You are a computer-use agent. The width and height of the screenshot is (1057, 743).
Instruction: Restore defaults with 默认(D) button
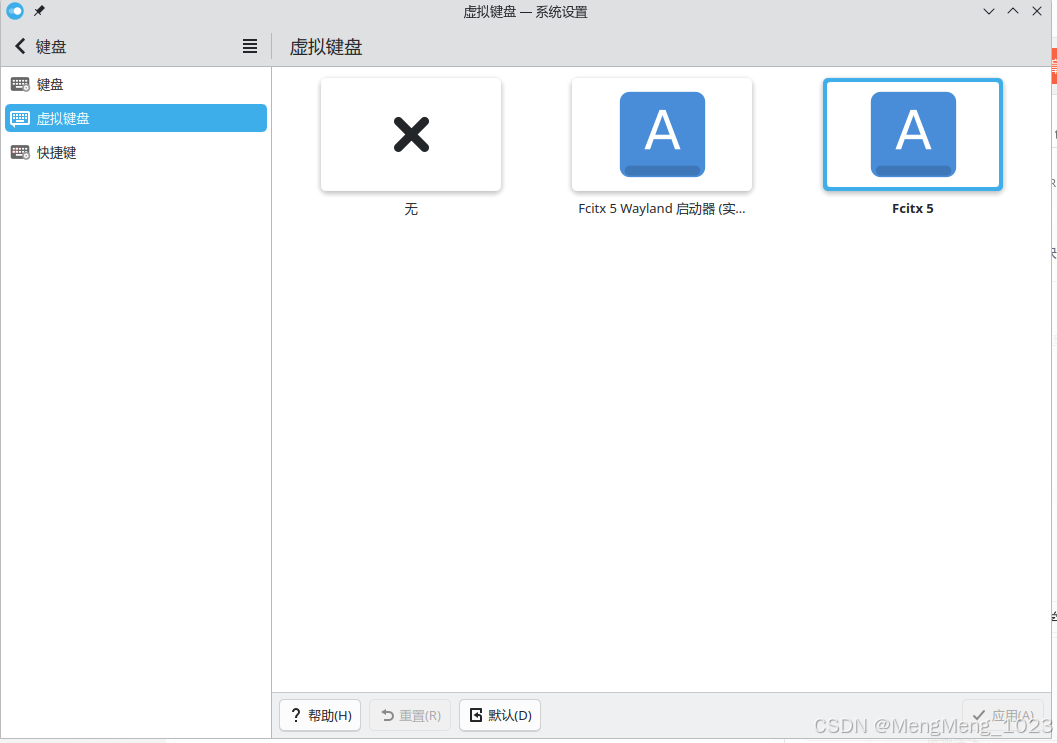pos(500,715)
